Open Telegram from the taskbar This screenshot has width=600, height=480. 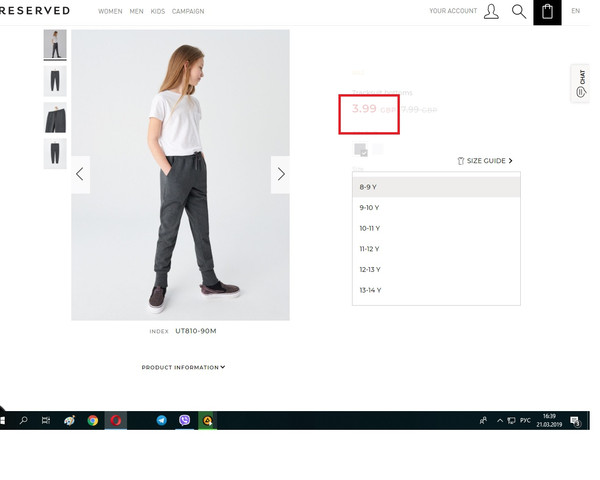[x=162, y=421]
